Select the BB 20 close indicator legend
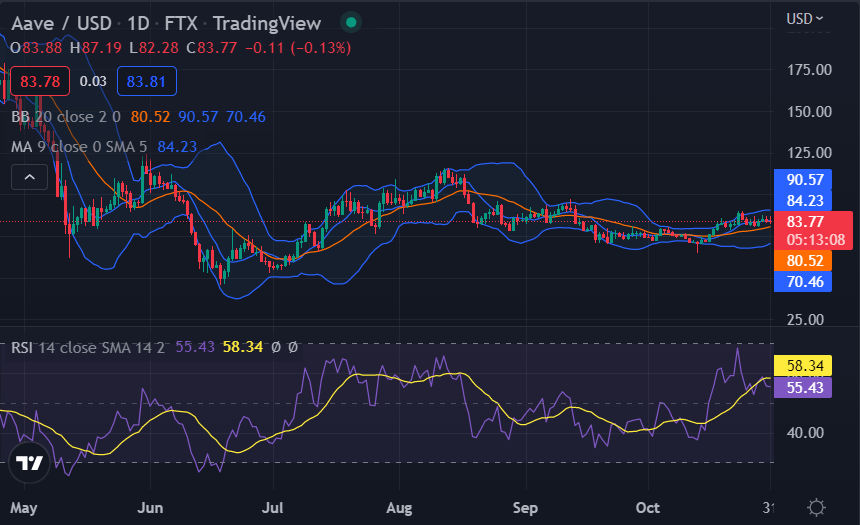 (66, 117)
